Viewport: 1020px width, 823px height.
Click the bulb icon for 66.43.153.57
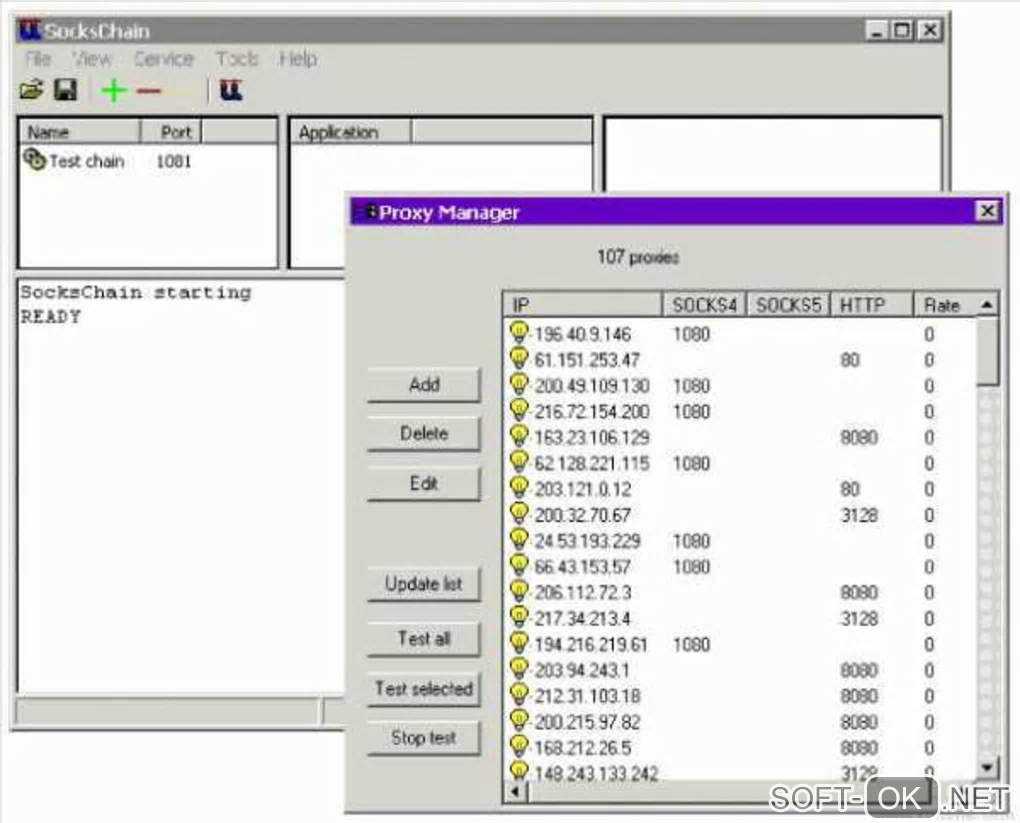point(519,565)
